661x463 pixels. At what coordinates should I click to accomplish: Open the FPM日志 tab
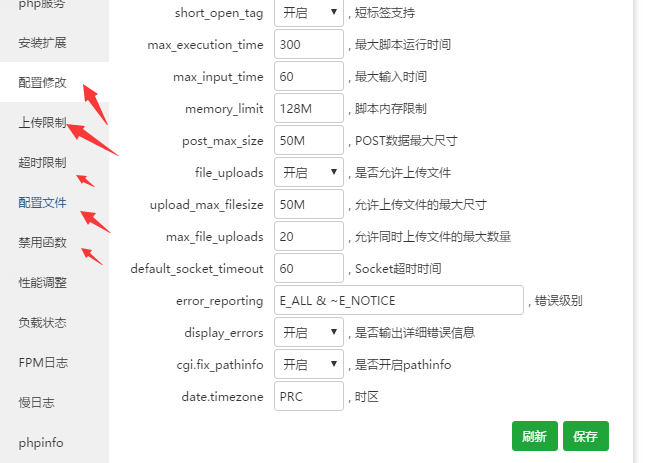click(42, 362)
